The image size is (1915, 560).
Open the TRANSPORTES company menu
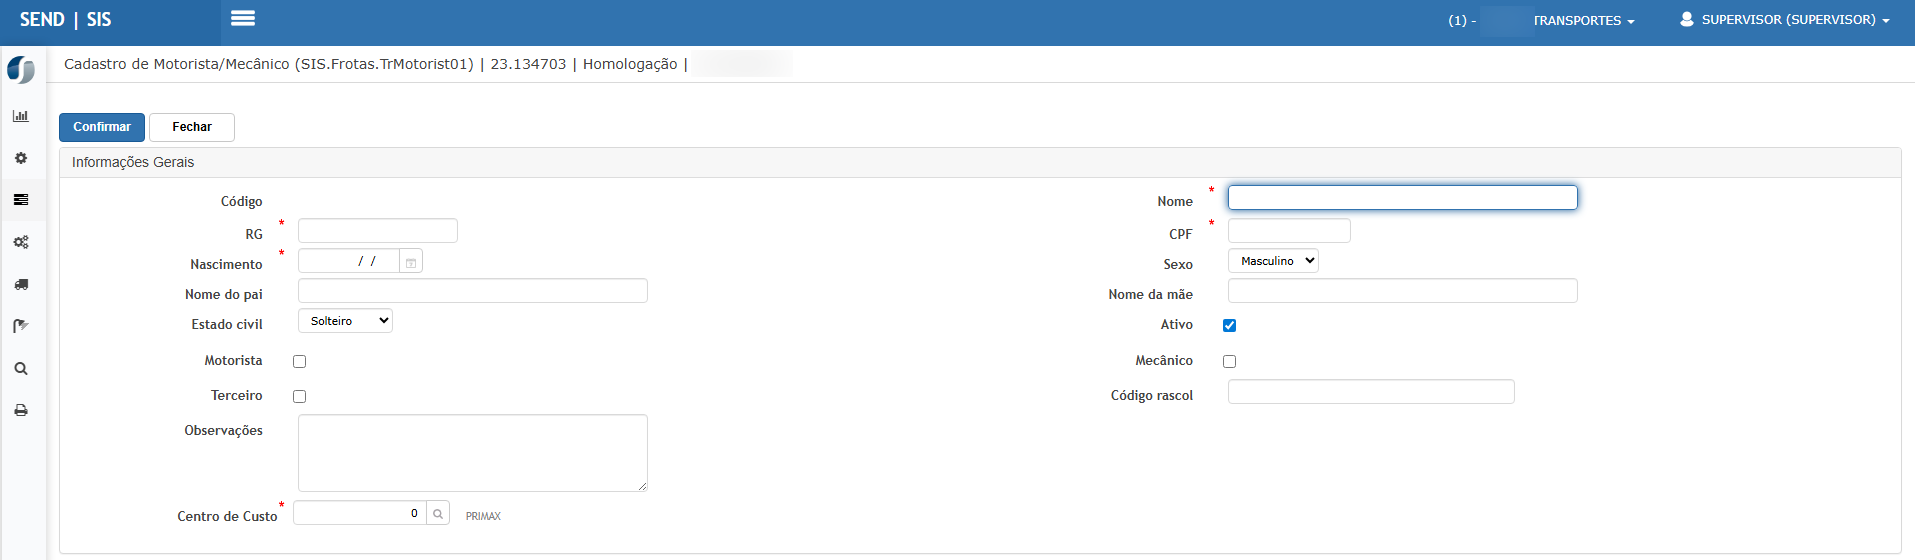click(x=1583, y=21)
